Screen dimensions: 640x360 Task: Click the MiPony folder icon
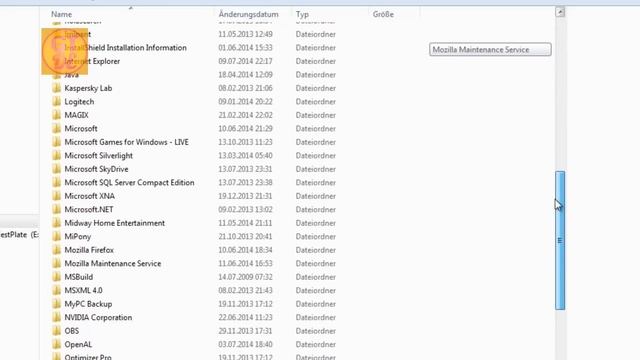(x=57, y=236)
